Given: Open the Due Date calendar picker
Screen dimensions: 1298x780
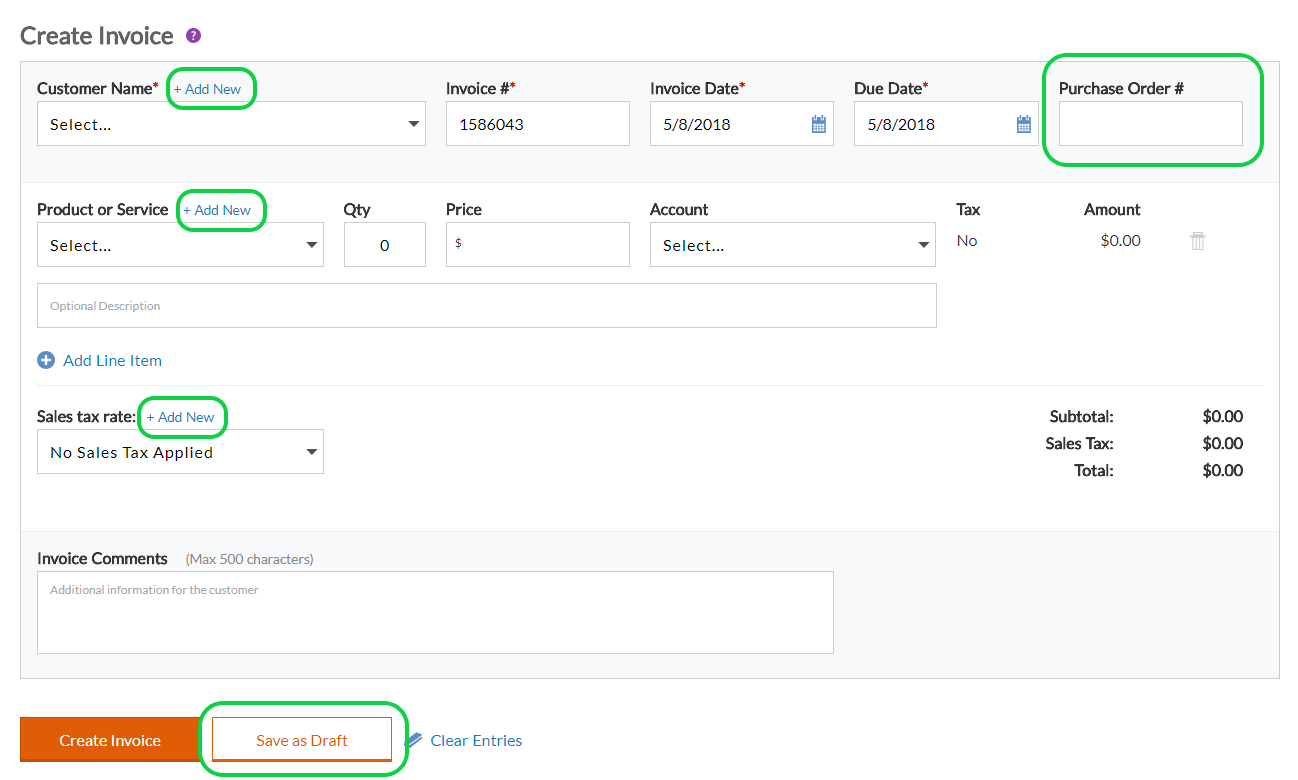Looking at the screenshot, I should [1023, 125].
